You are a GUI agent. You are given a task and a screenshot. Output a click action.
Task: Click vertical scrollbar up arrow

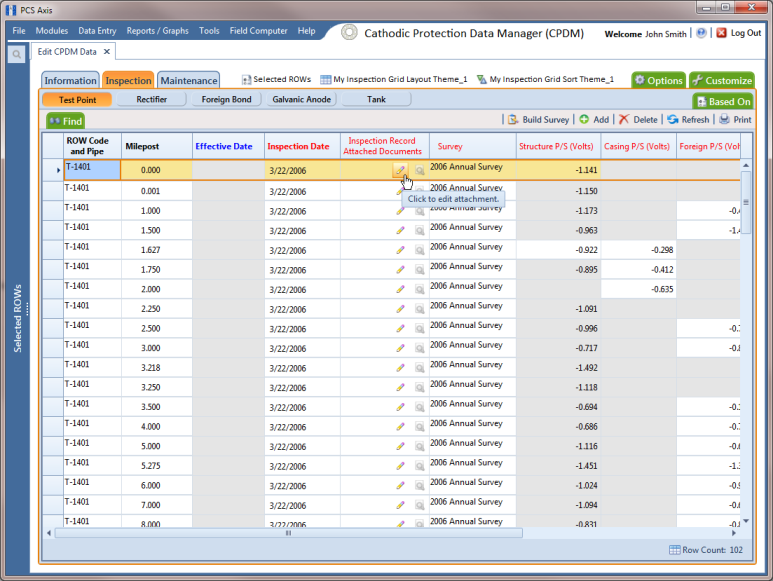click(746, 166)
